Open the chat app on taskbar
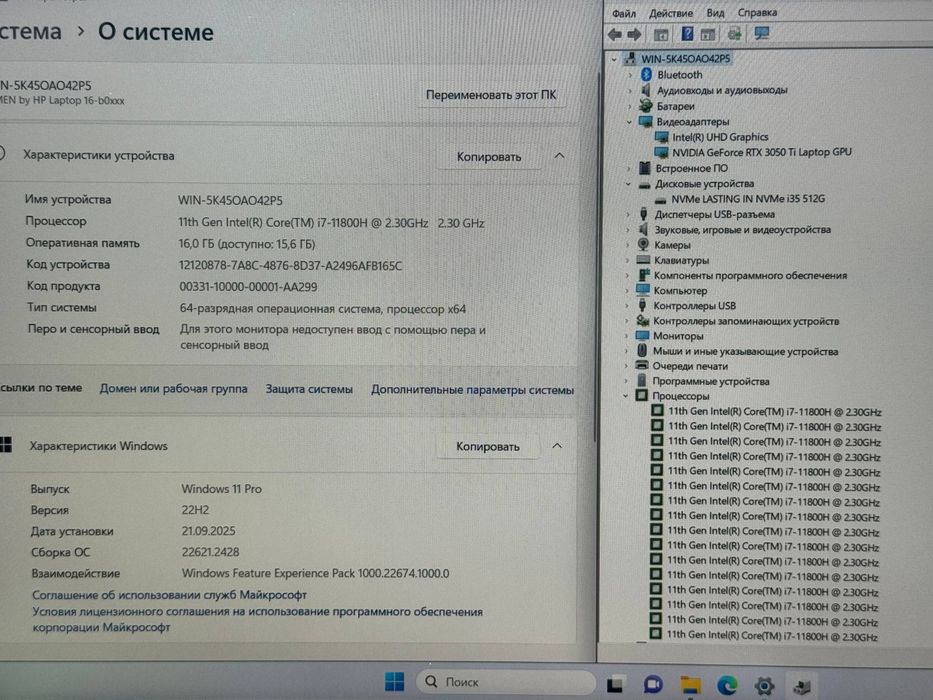Image resolution: width=933 pixels, height=700 pixels. (653, 685)
